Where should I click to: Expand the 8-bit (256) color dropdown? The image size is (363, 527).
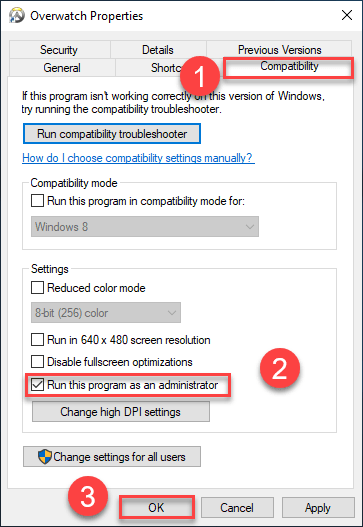click(x=106, y=313)
